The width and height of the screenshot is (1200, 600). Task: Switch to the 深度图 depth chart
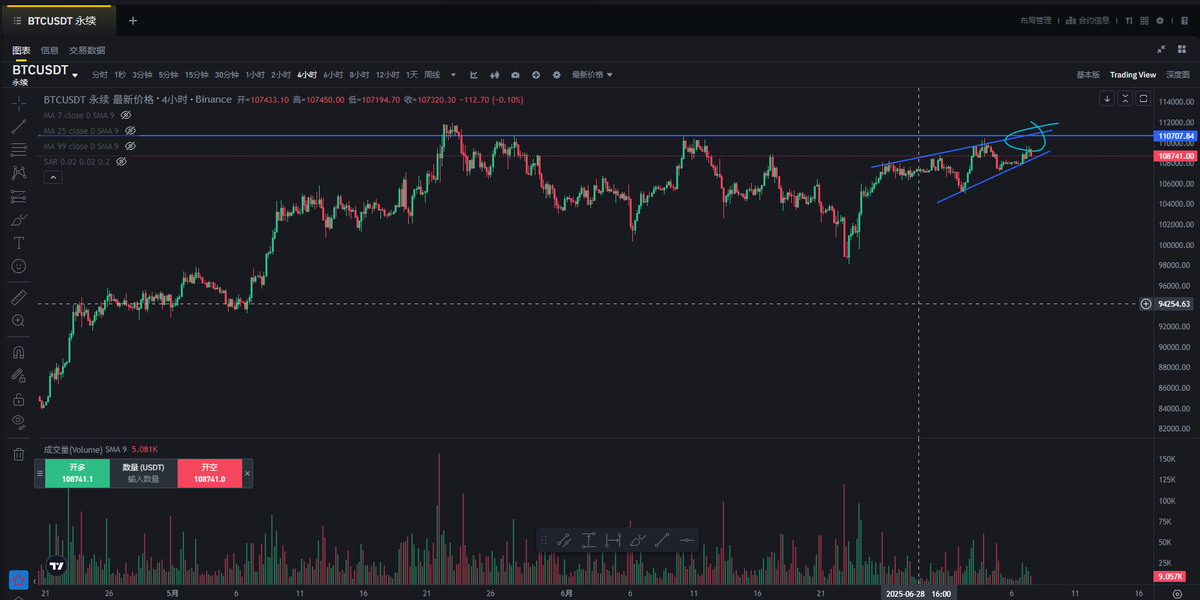coord(1178,74)
